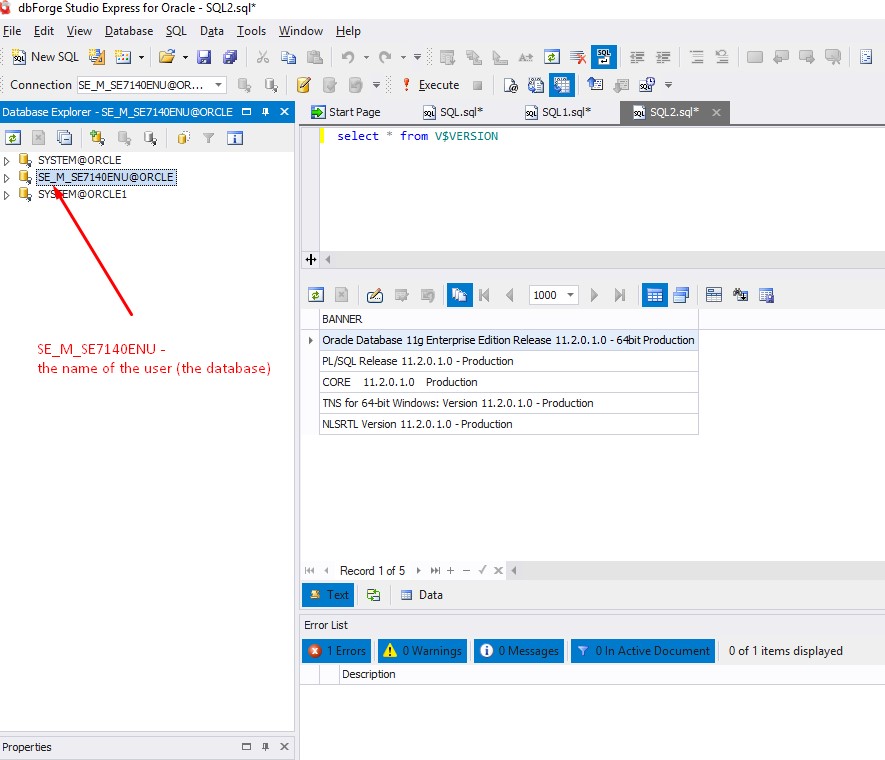
Task: Click the swap views icon between Text and Data
Action: 373,595
